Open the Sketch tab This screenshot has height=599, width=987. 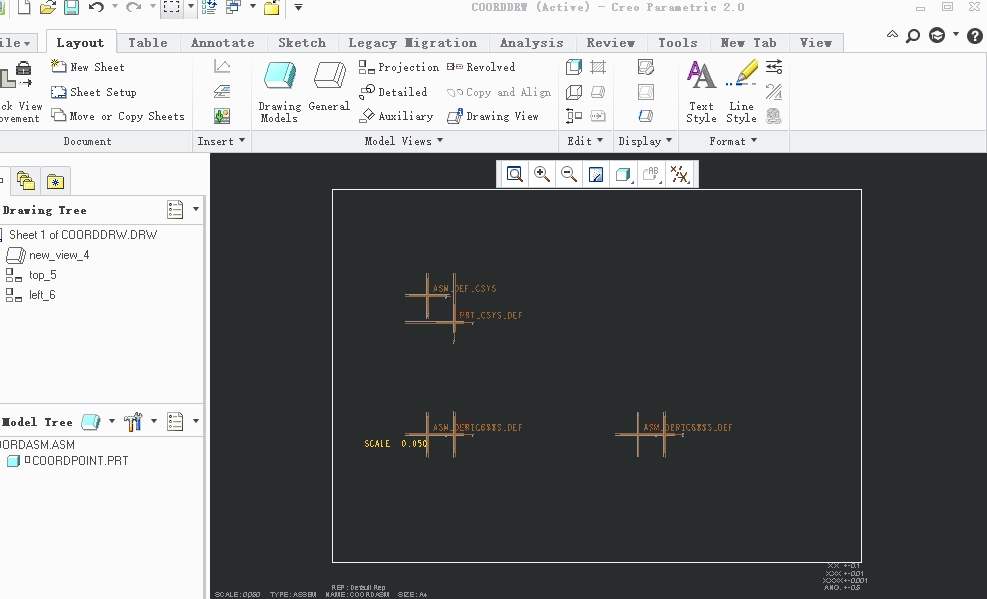(302, 43)
